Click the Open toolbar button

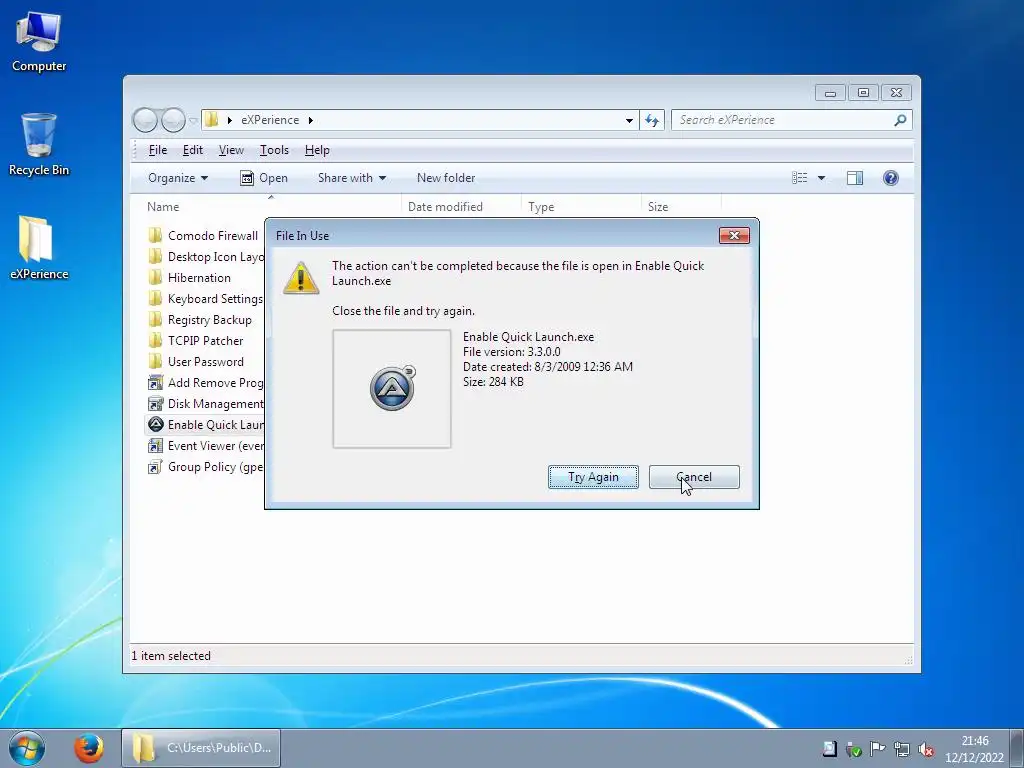pyautogui.click(x=264, y=178)
